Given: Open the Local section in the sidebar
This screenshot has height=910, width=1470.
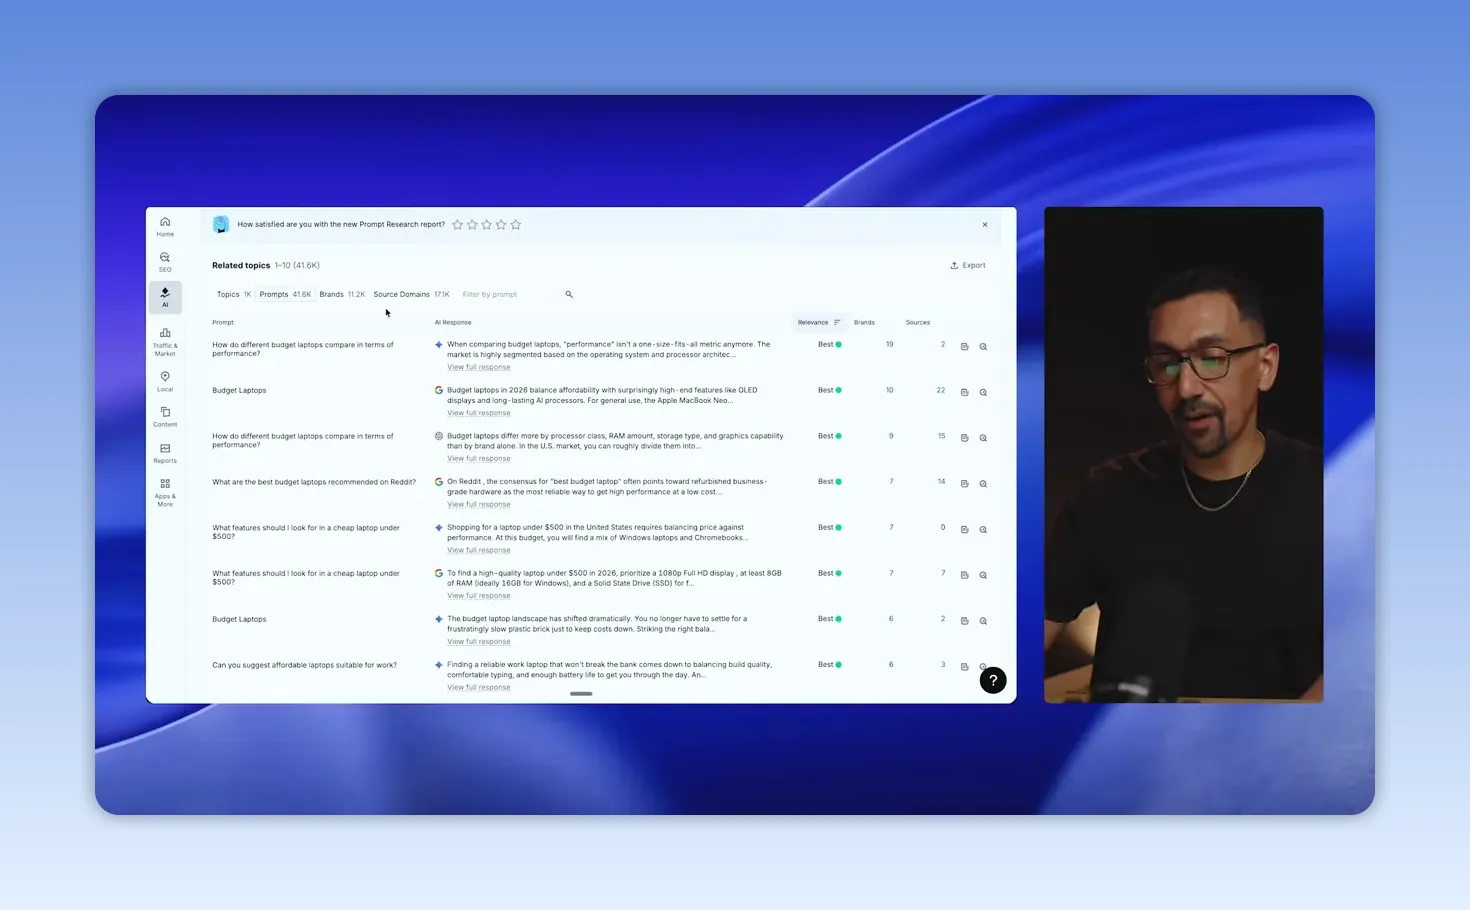Looking at the screenshot, I should (x=165, y=381).
